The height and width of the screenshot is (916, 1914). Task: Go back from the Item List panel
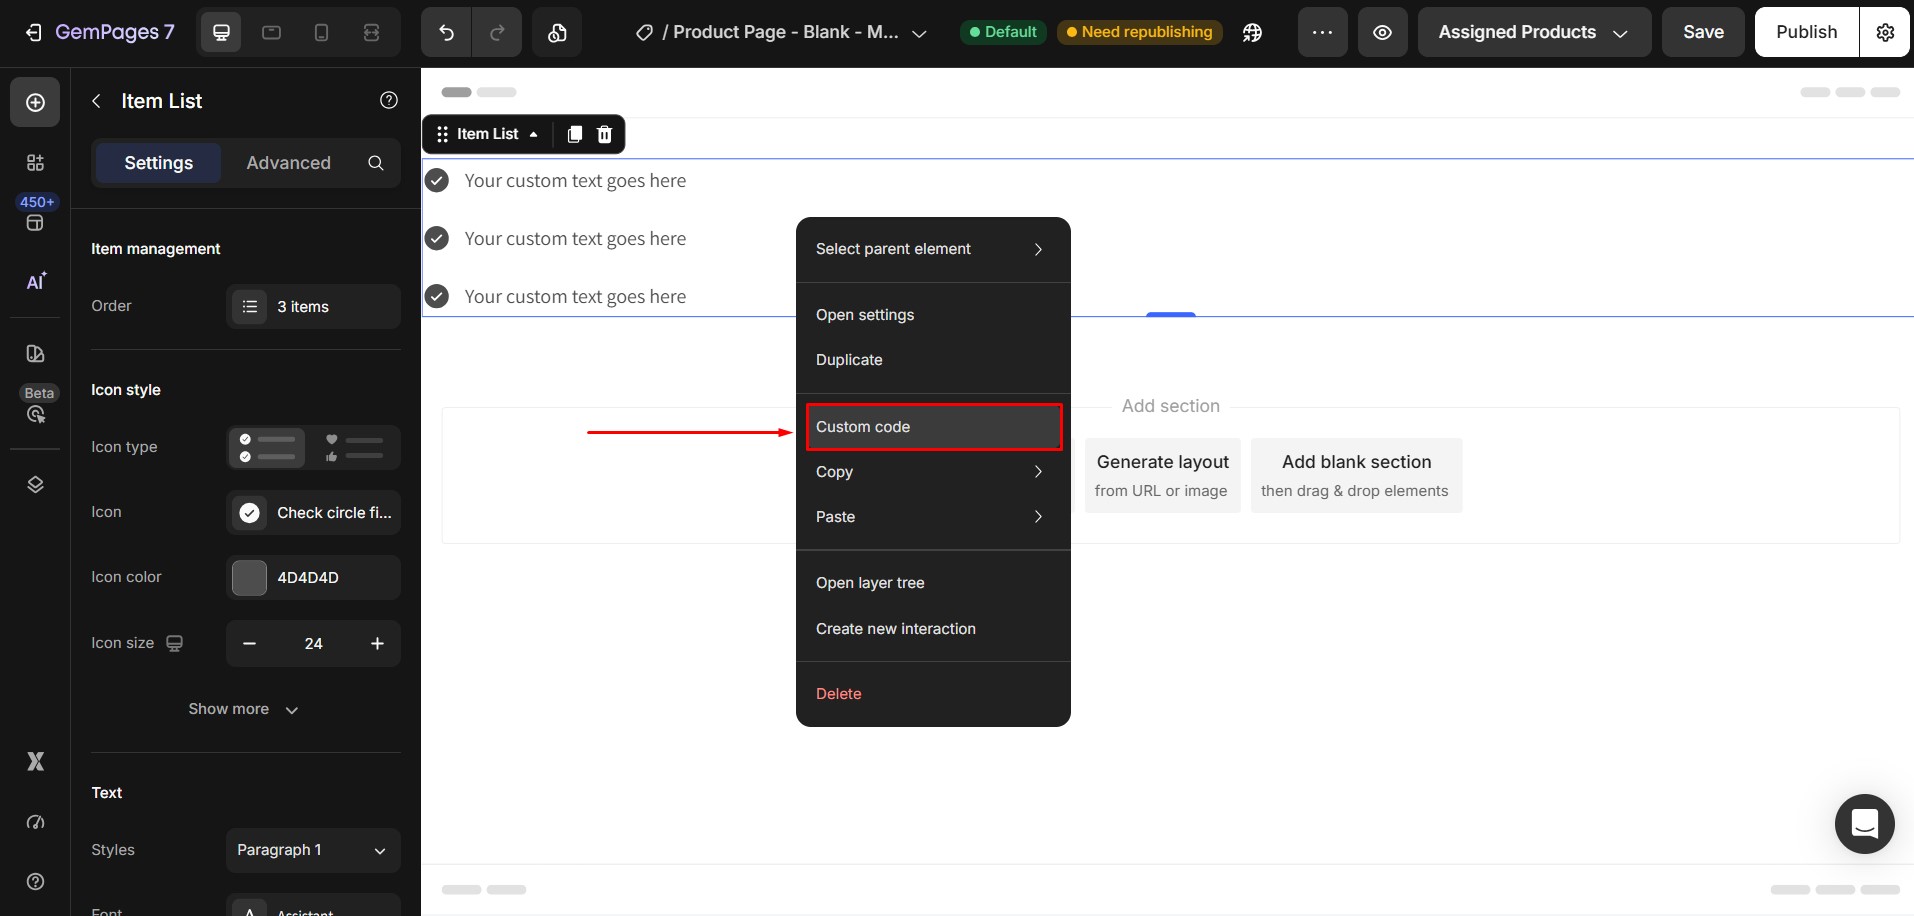pyautogui.click(x=96, y=101)
